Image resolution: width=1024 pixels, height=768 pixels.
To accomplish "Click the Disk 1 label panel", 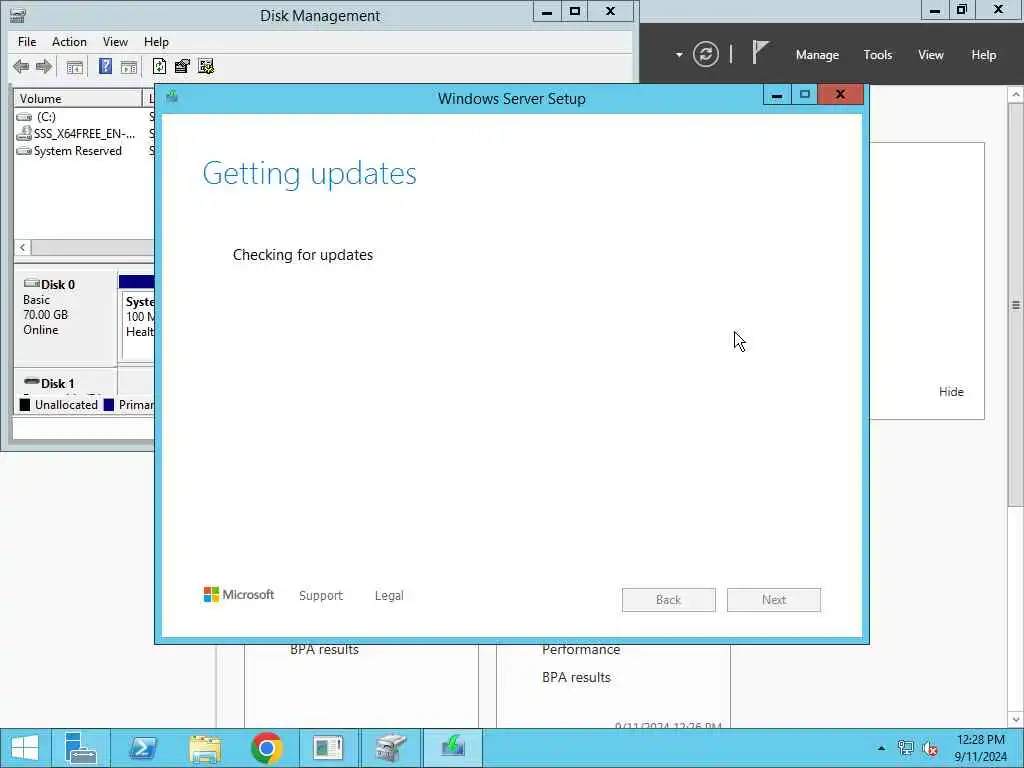I will tap(65, 383).
